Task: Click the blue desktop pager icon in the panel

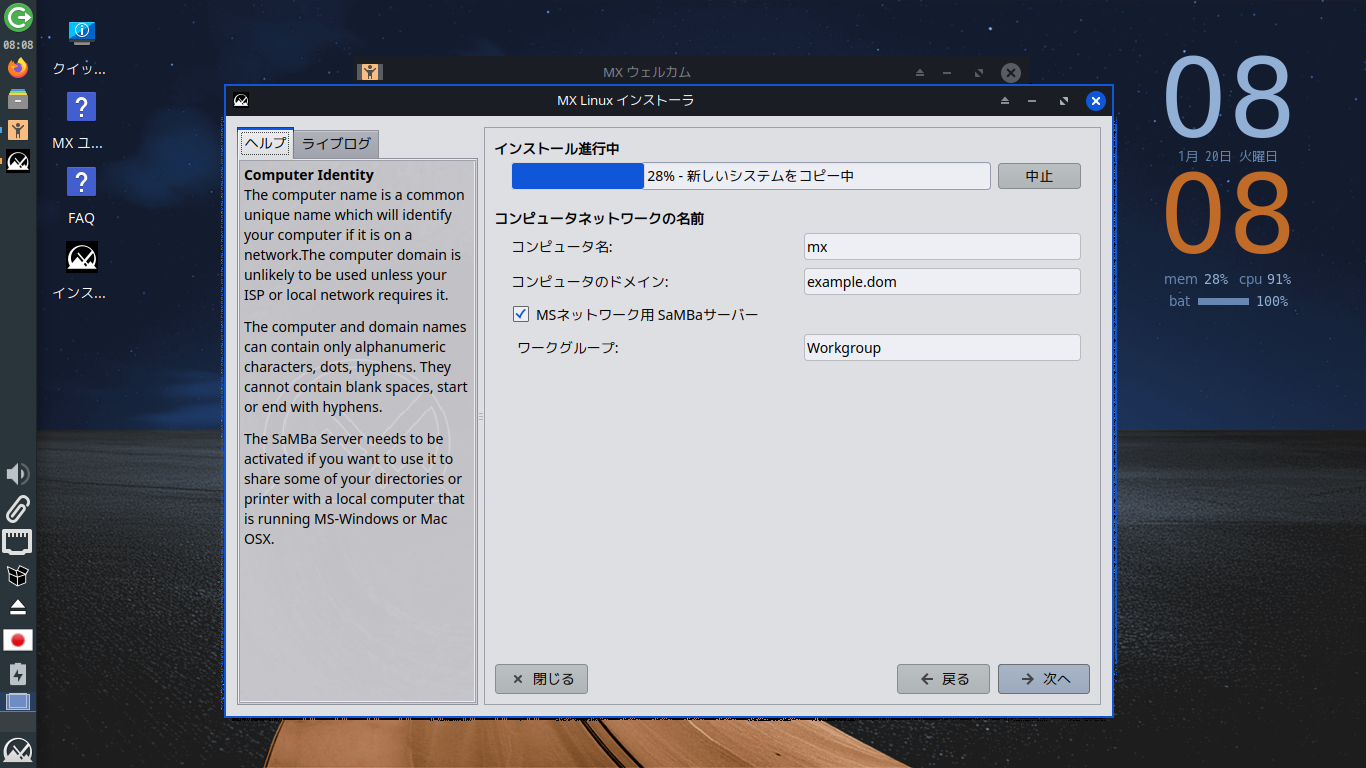Action: coord(18,701)
